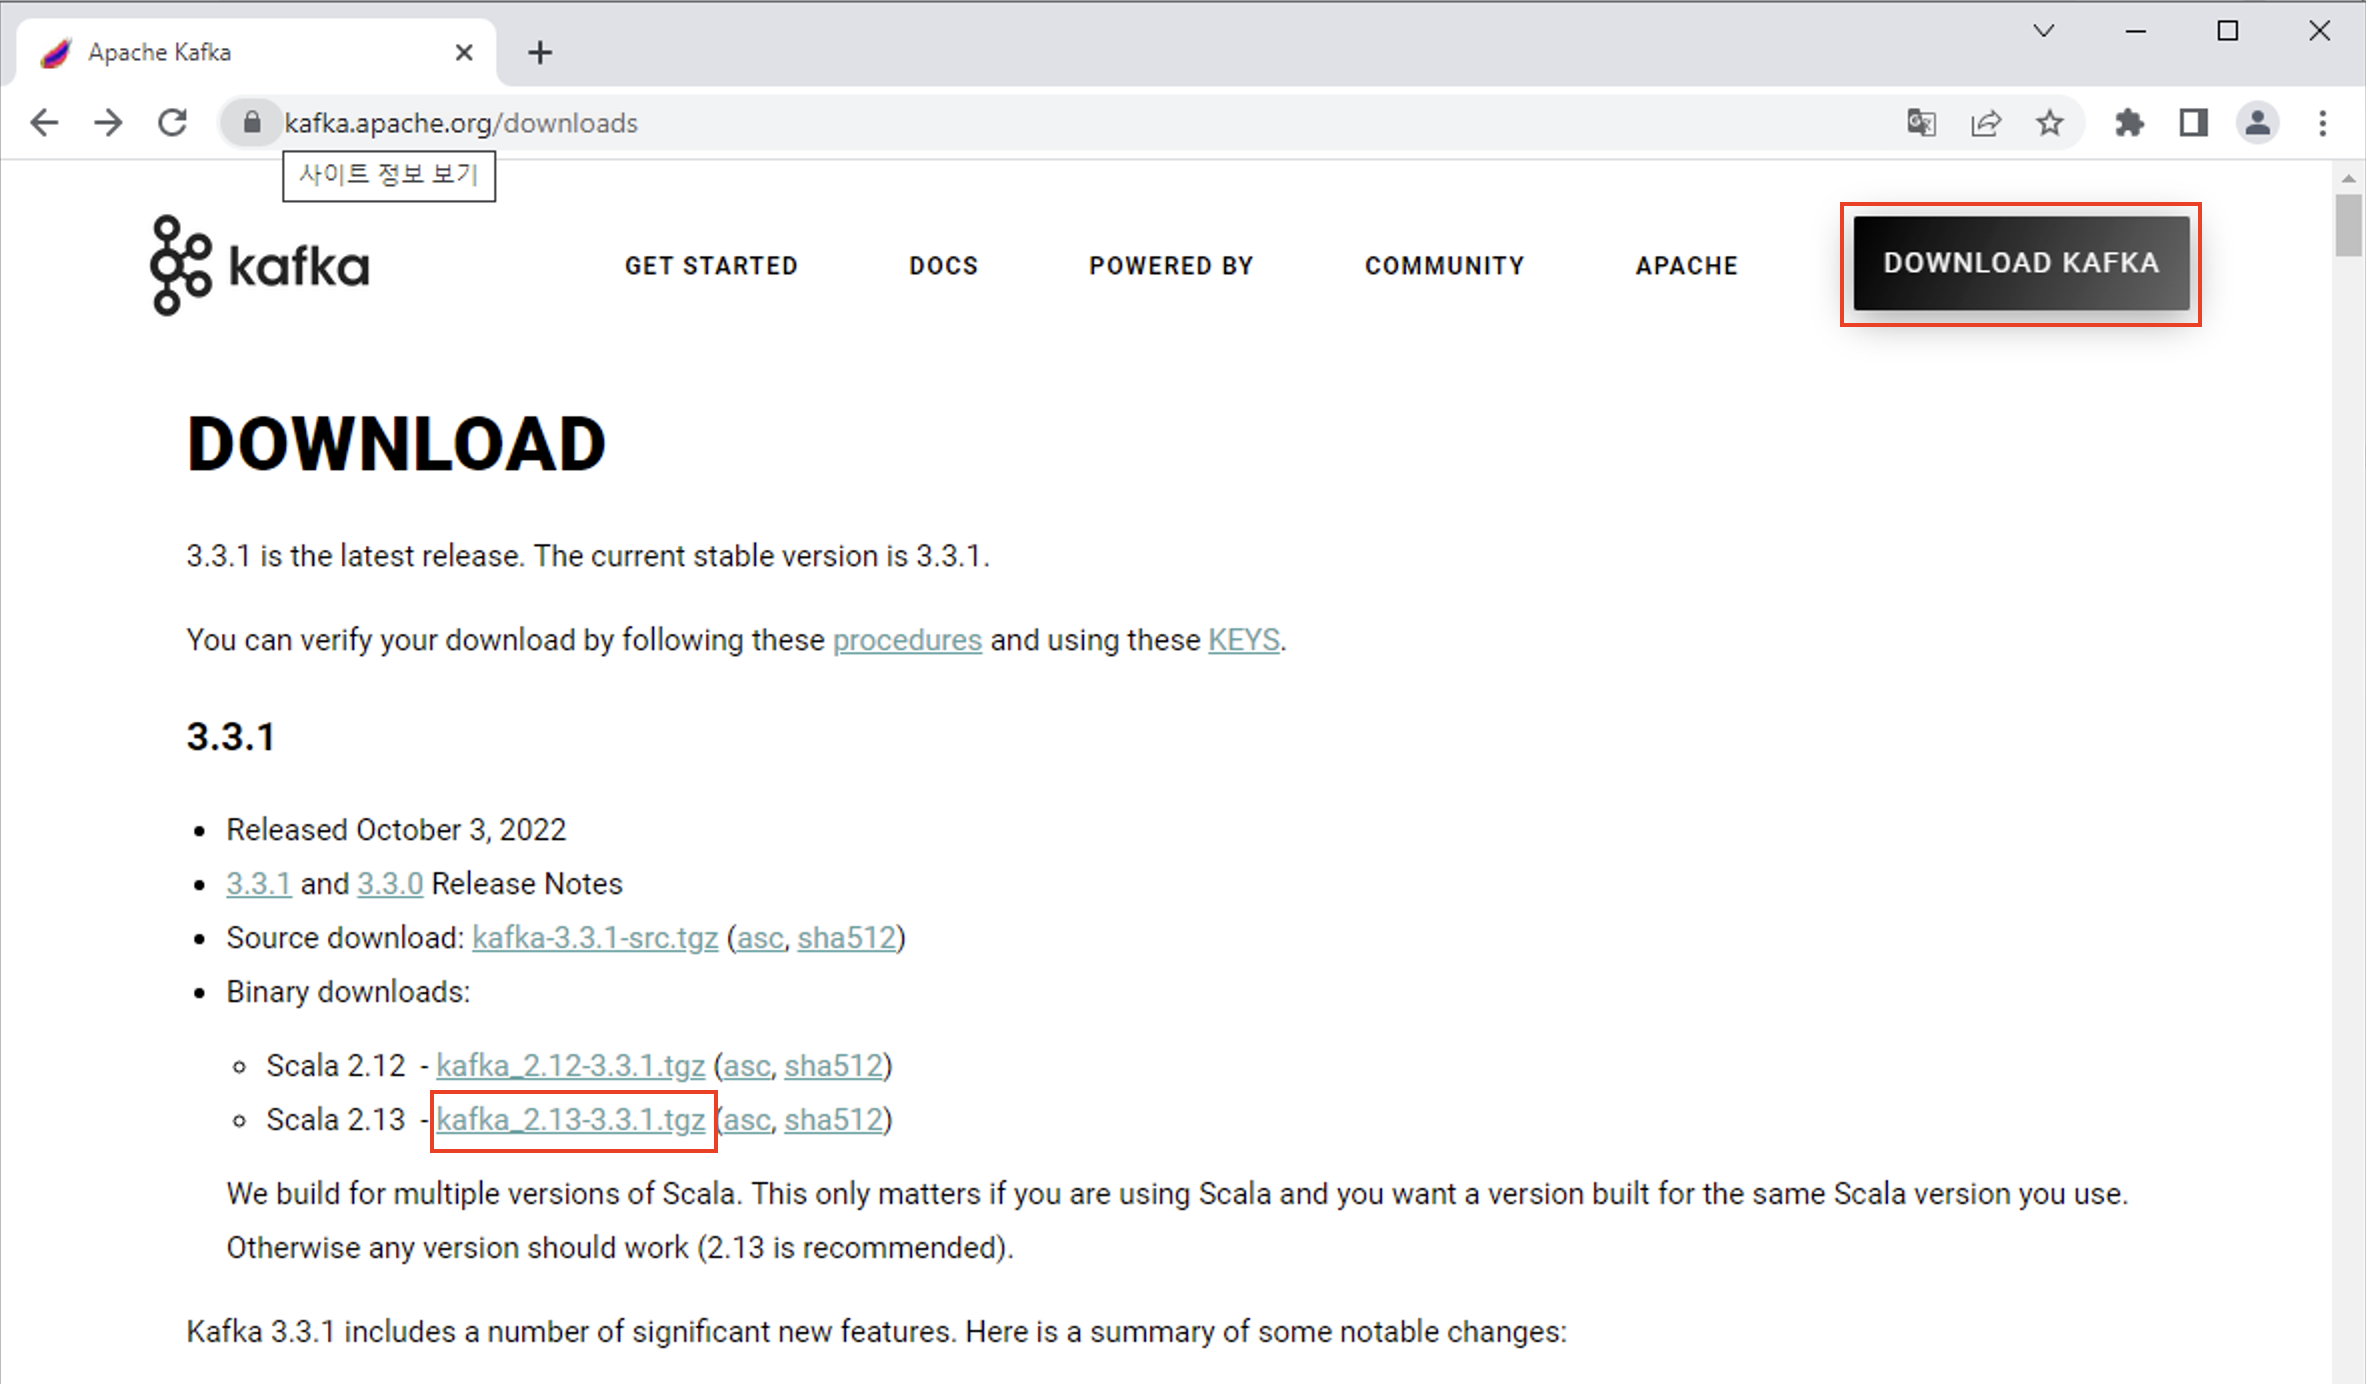
Task: Select the Apache Kafka browser tab
Action: 256,52
